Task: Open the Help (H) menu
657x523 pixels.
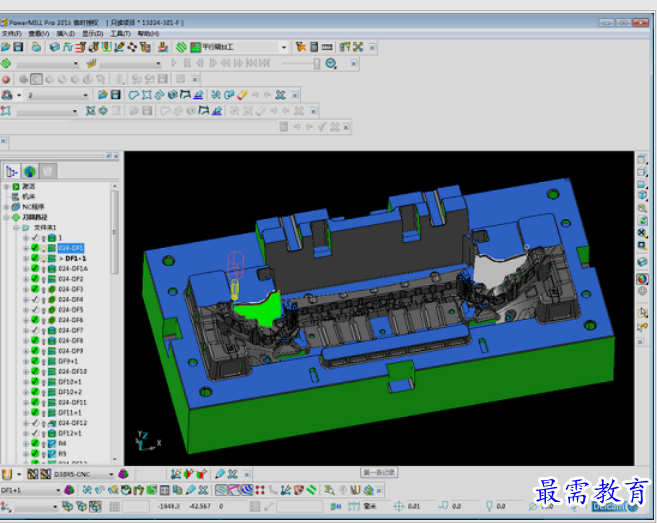Action: (x=148, y=34)
